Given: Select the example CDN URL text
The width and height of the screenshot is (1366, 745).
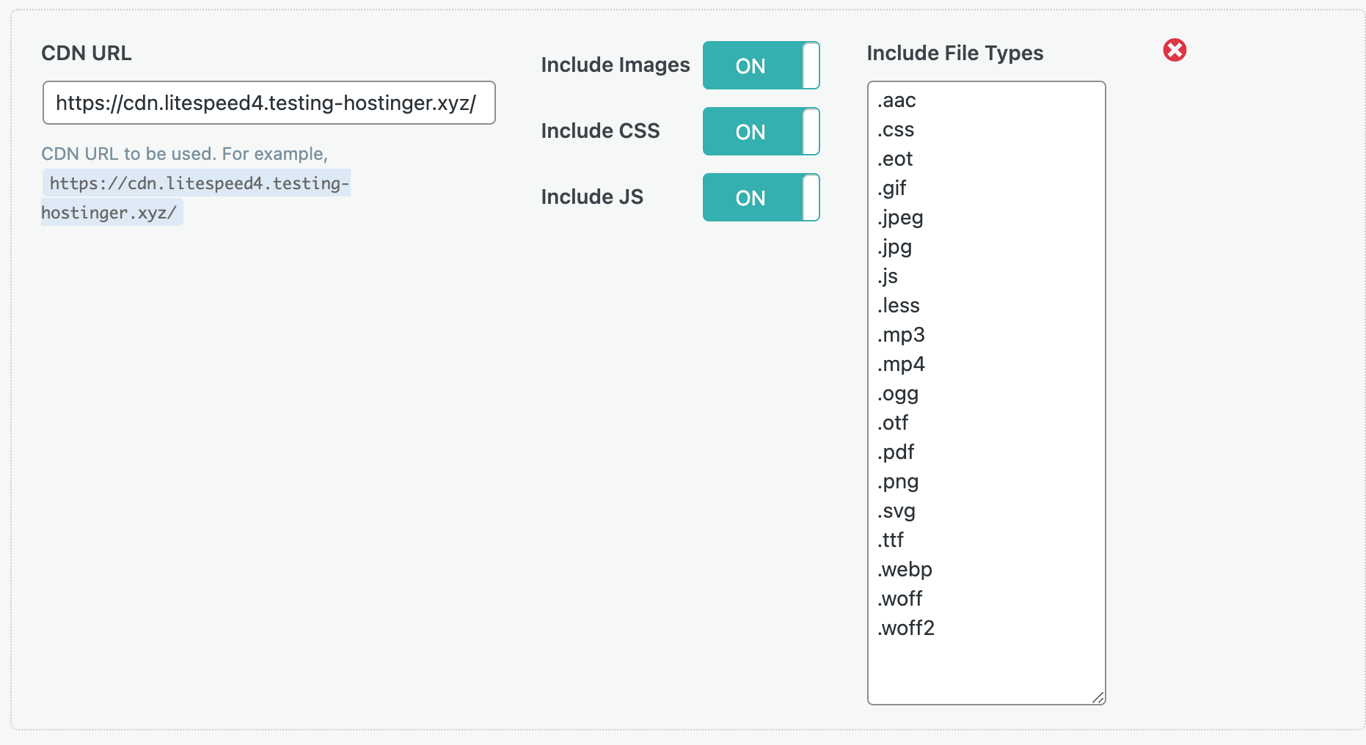Looking at the screenshot, I should tap(195, 197).
